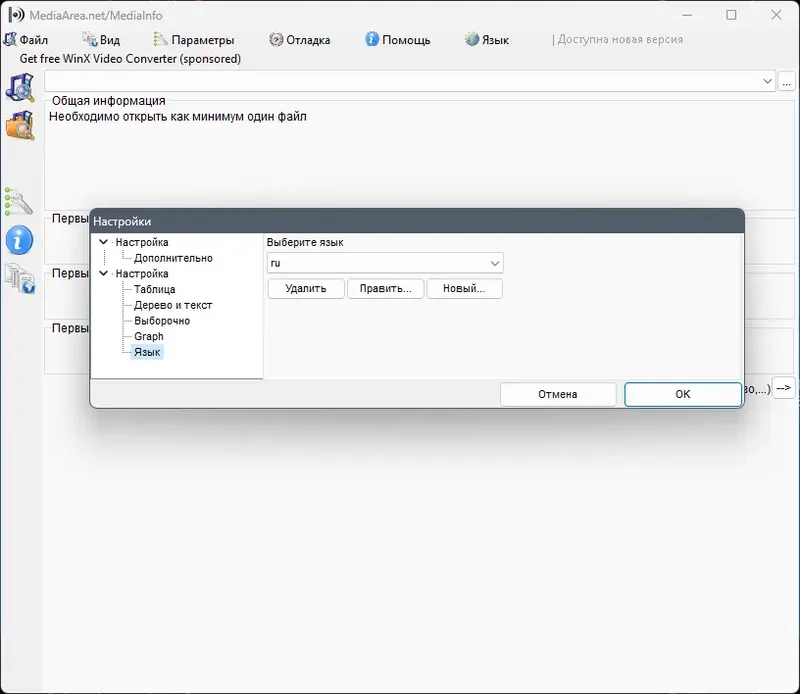The image size is (800, 694).
Task: Open preferences via the wrench sidebar icon
Action: tap(18, 202)
